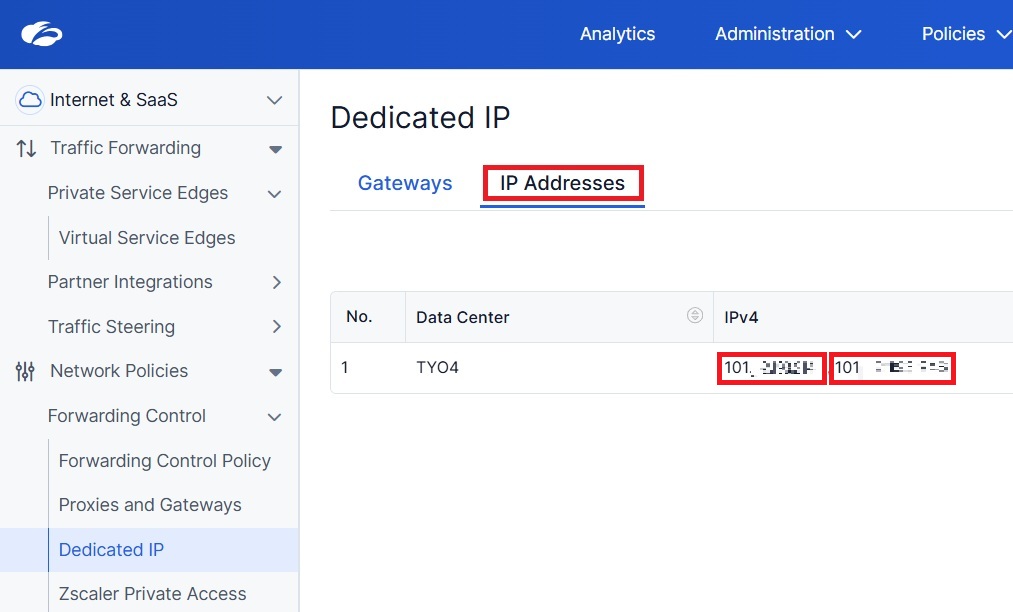Collapse the Network Policies section arrow
This screenshot has width=1013, height=612.
276,372
